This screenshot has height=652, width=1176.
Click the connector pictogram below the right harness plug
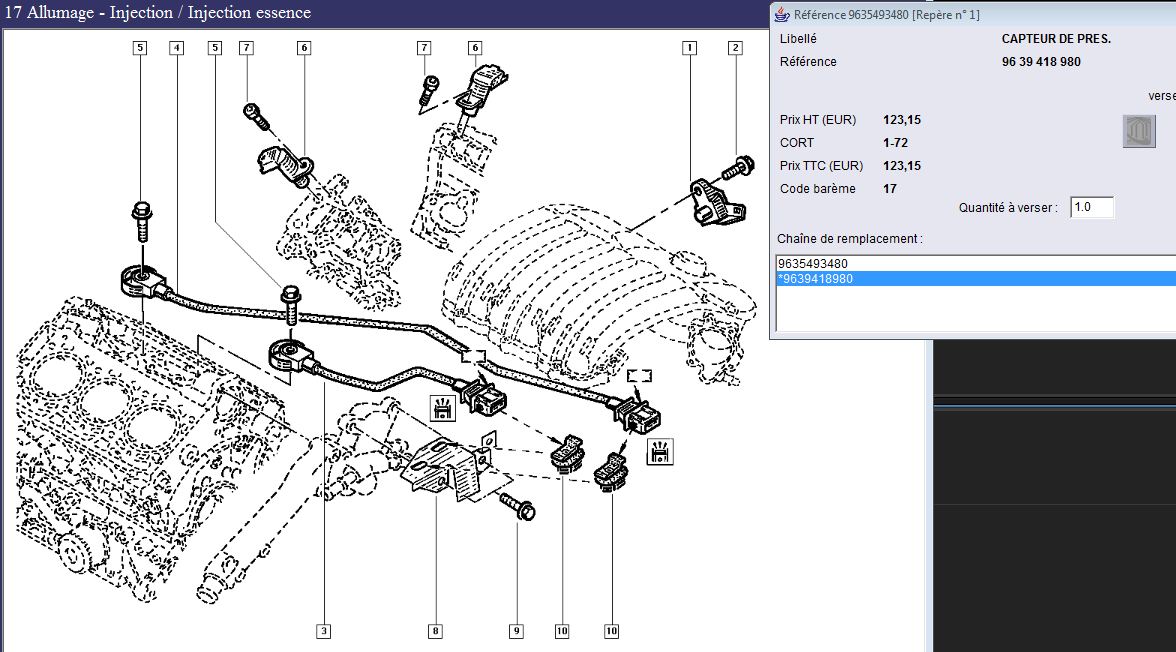[x=661, y=452]
